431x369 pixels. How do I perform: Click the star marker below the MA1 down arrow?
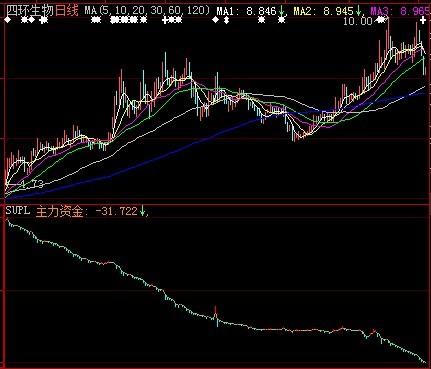[282, 20]
